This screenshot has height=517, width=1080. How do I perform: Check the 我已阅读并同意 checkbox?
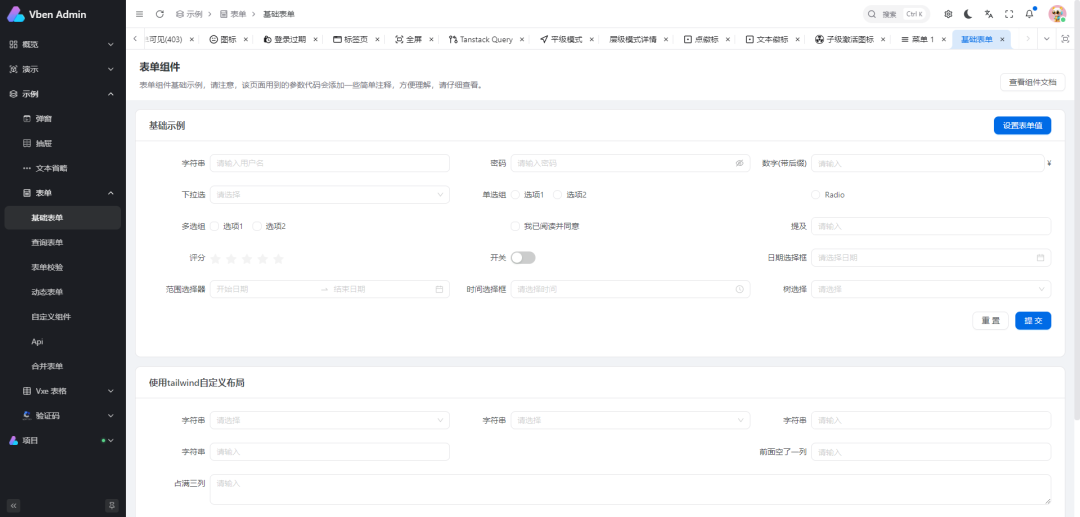[x=516, y=226]
